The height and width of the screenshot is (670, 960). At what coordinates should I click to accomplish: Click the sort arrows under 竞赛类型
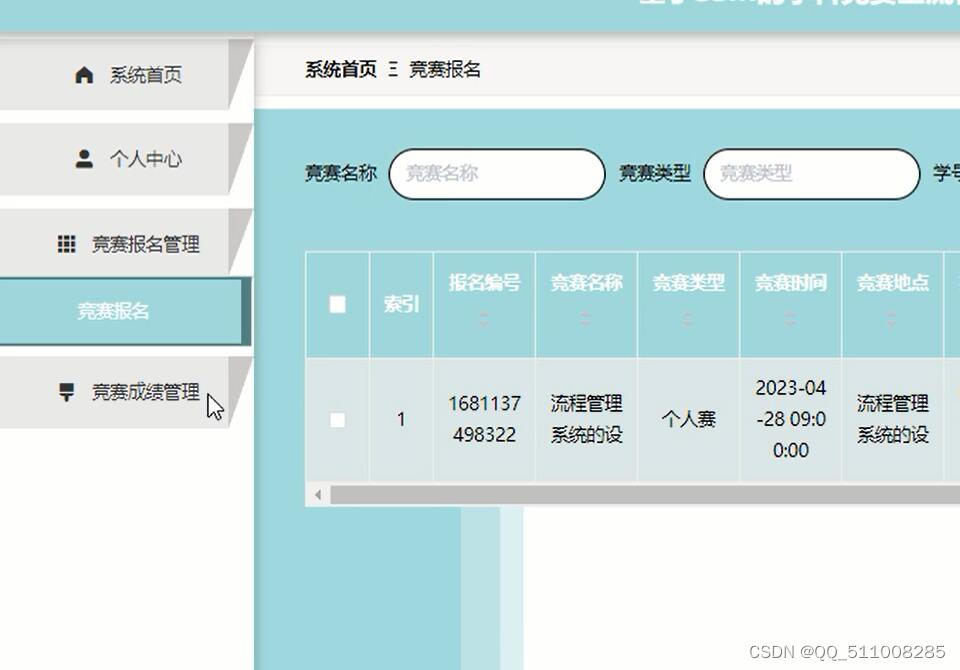click(x=688, y=318)
